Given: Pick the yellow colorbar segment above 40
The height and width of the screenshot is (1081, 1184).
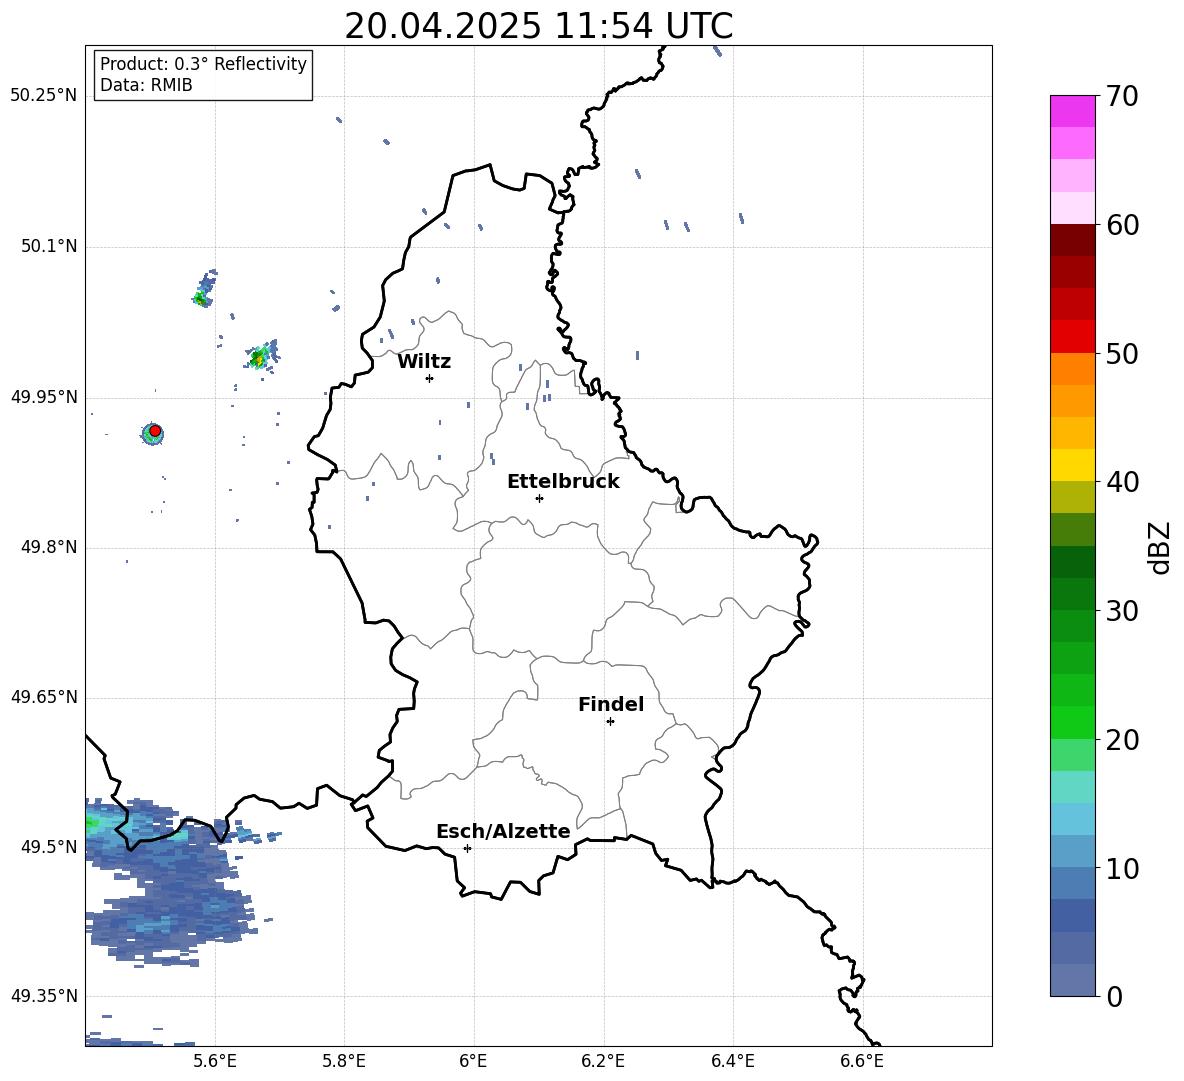Looking at the screenshot, I should point(1072,465).
